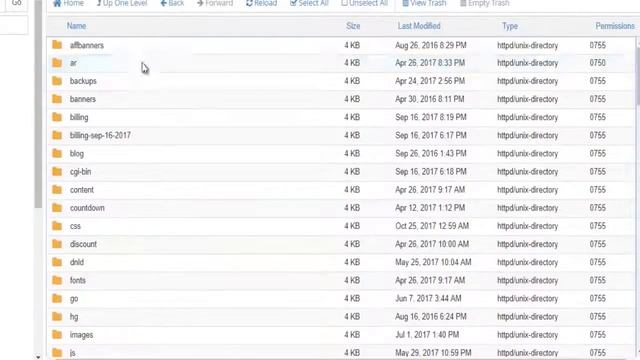
Task: Click the hg folder icon
Action: point(57,316)
